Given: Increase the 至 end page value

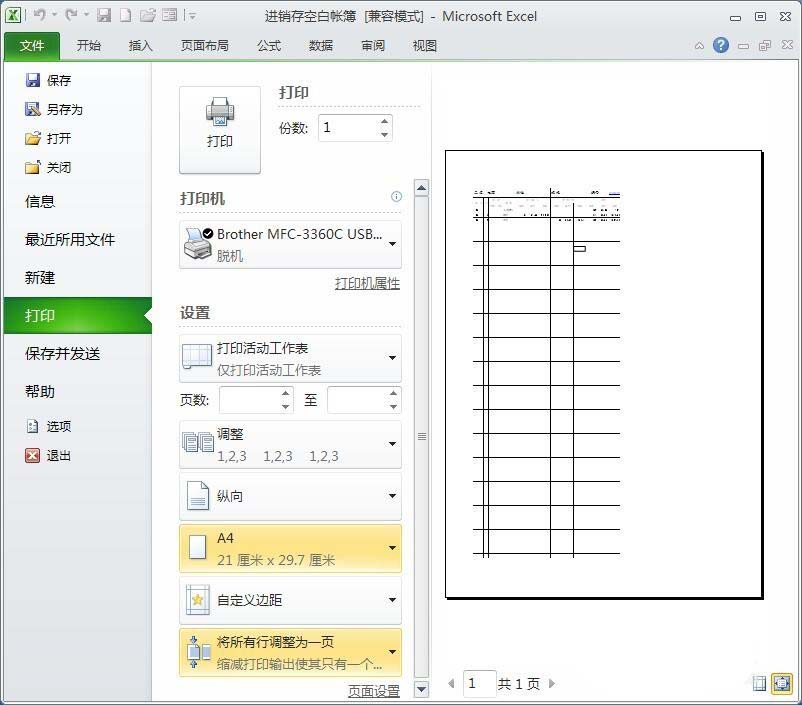Looking at the screenshot, I should click(x=393, y=393).
